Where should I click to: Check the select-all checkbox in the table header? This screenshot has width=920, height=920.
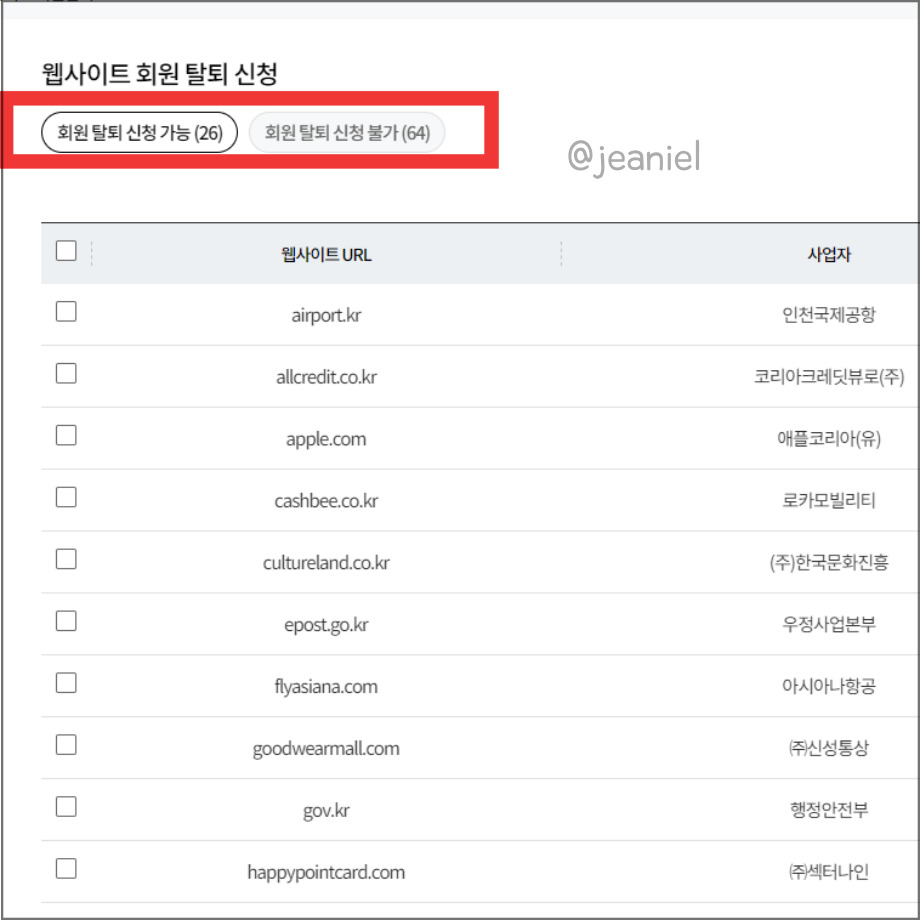65,251
